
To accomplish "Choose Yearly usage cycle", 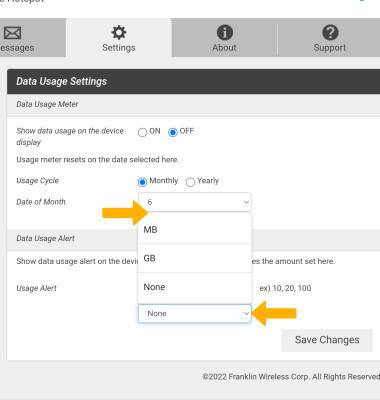I will click(x=190, y=182).
